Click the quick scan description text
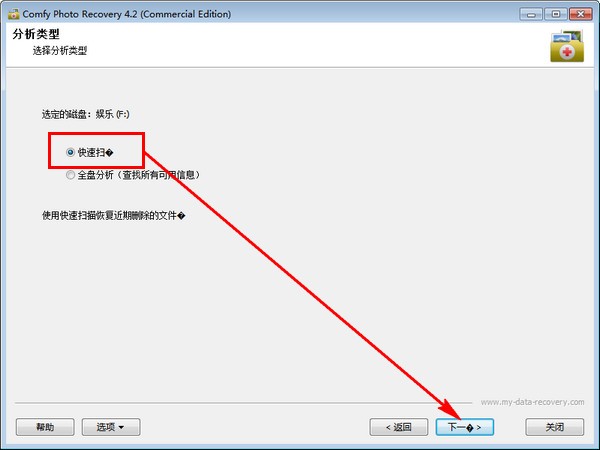The height and width of the screenshot is (450, 600). tap(113, 215)
